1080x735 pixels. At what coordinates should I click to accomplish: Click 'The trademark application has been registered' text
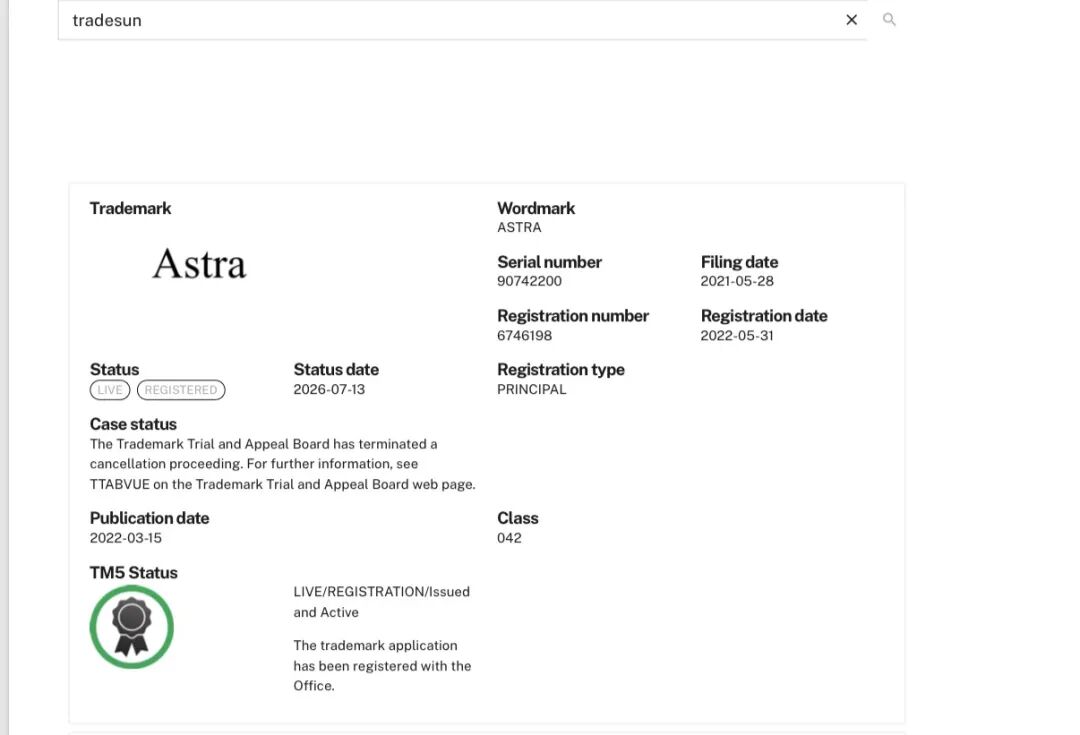(382, 665)
